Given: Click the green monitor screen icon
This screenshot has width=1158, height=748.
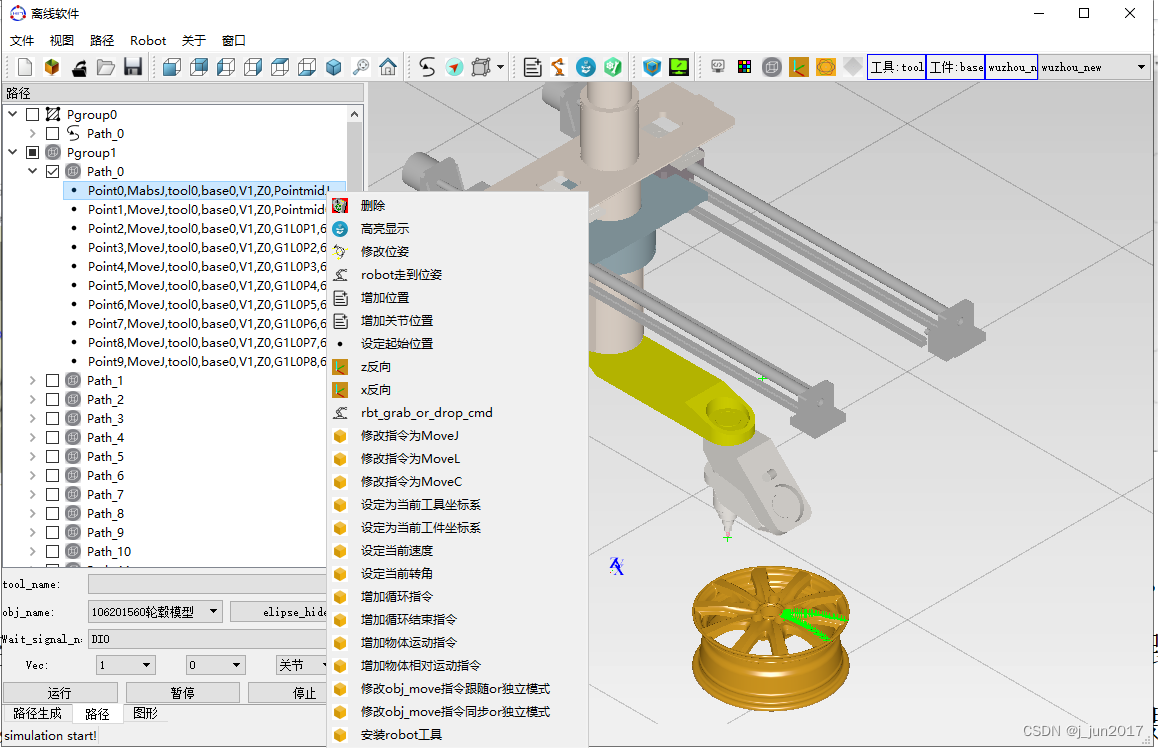Looking at the screenshot, I should click(x=679, y=67).
